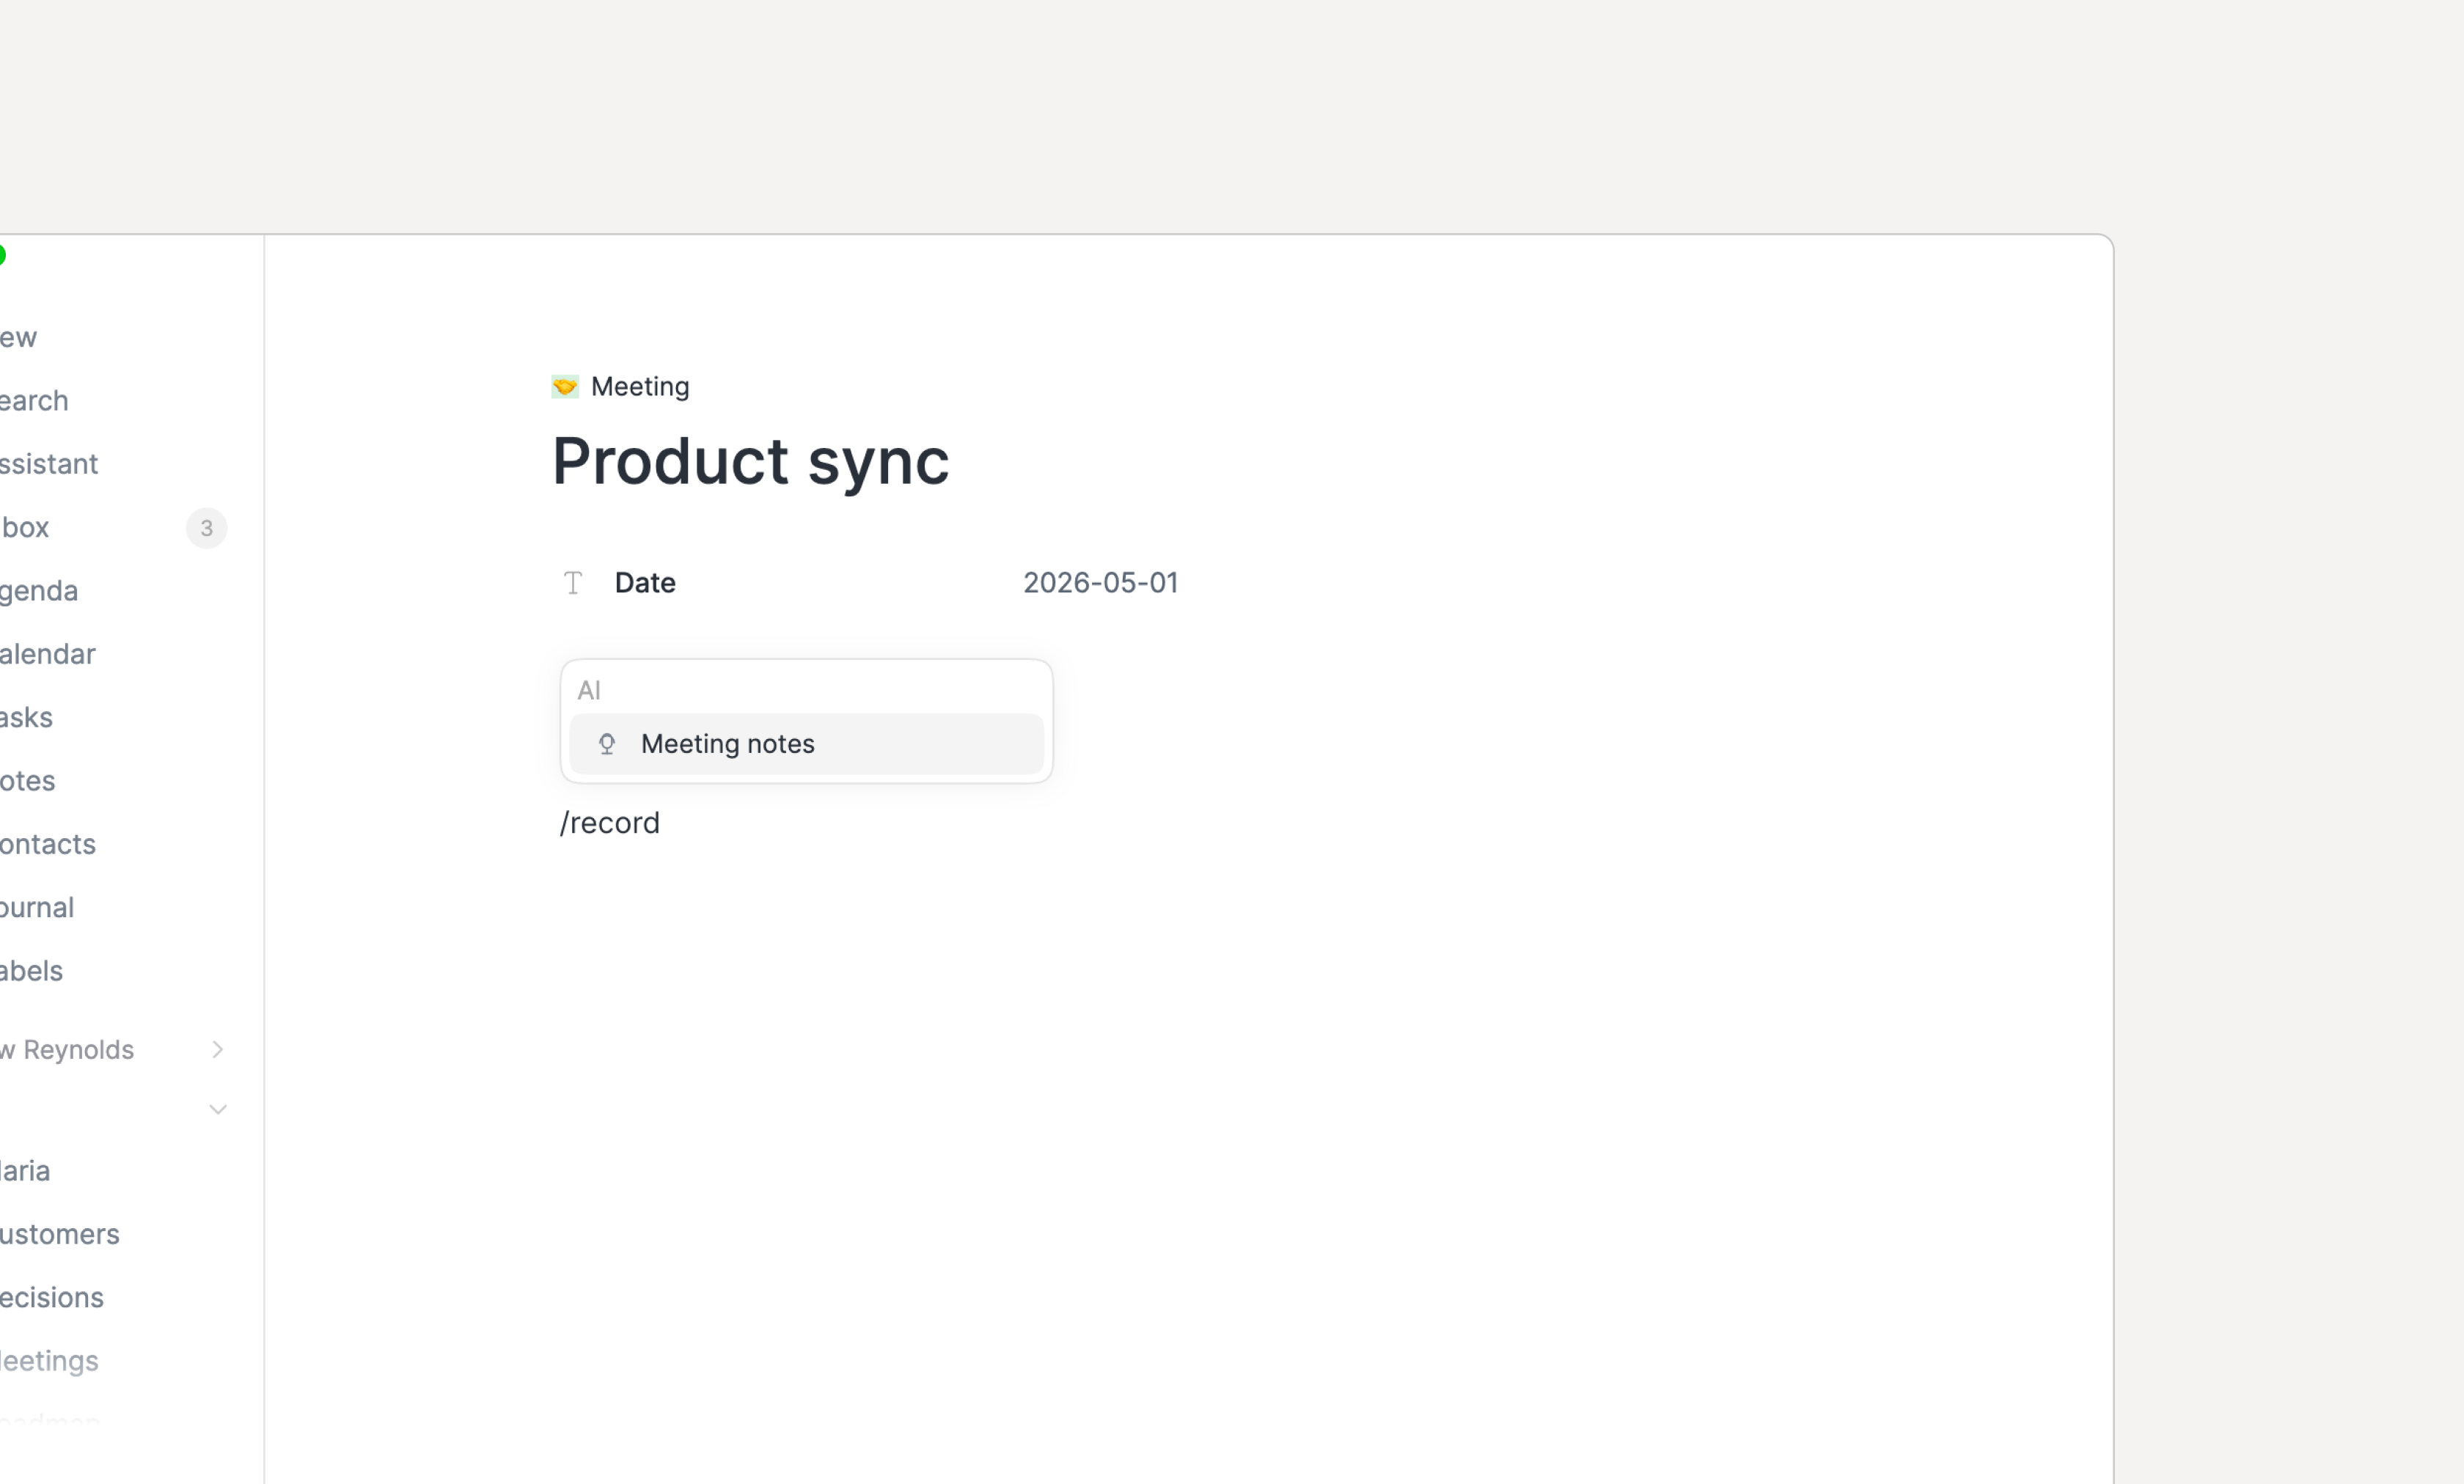Click the Reynolds workspace name
This screenshot has width=2464, height=1484.
[67, 1050]
